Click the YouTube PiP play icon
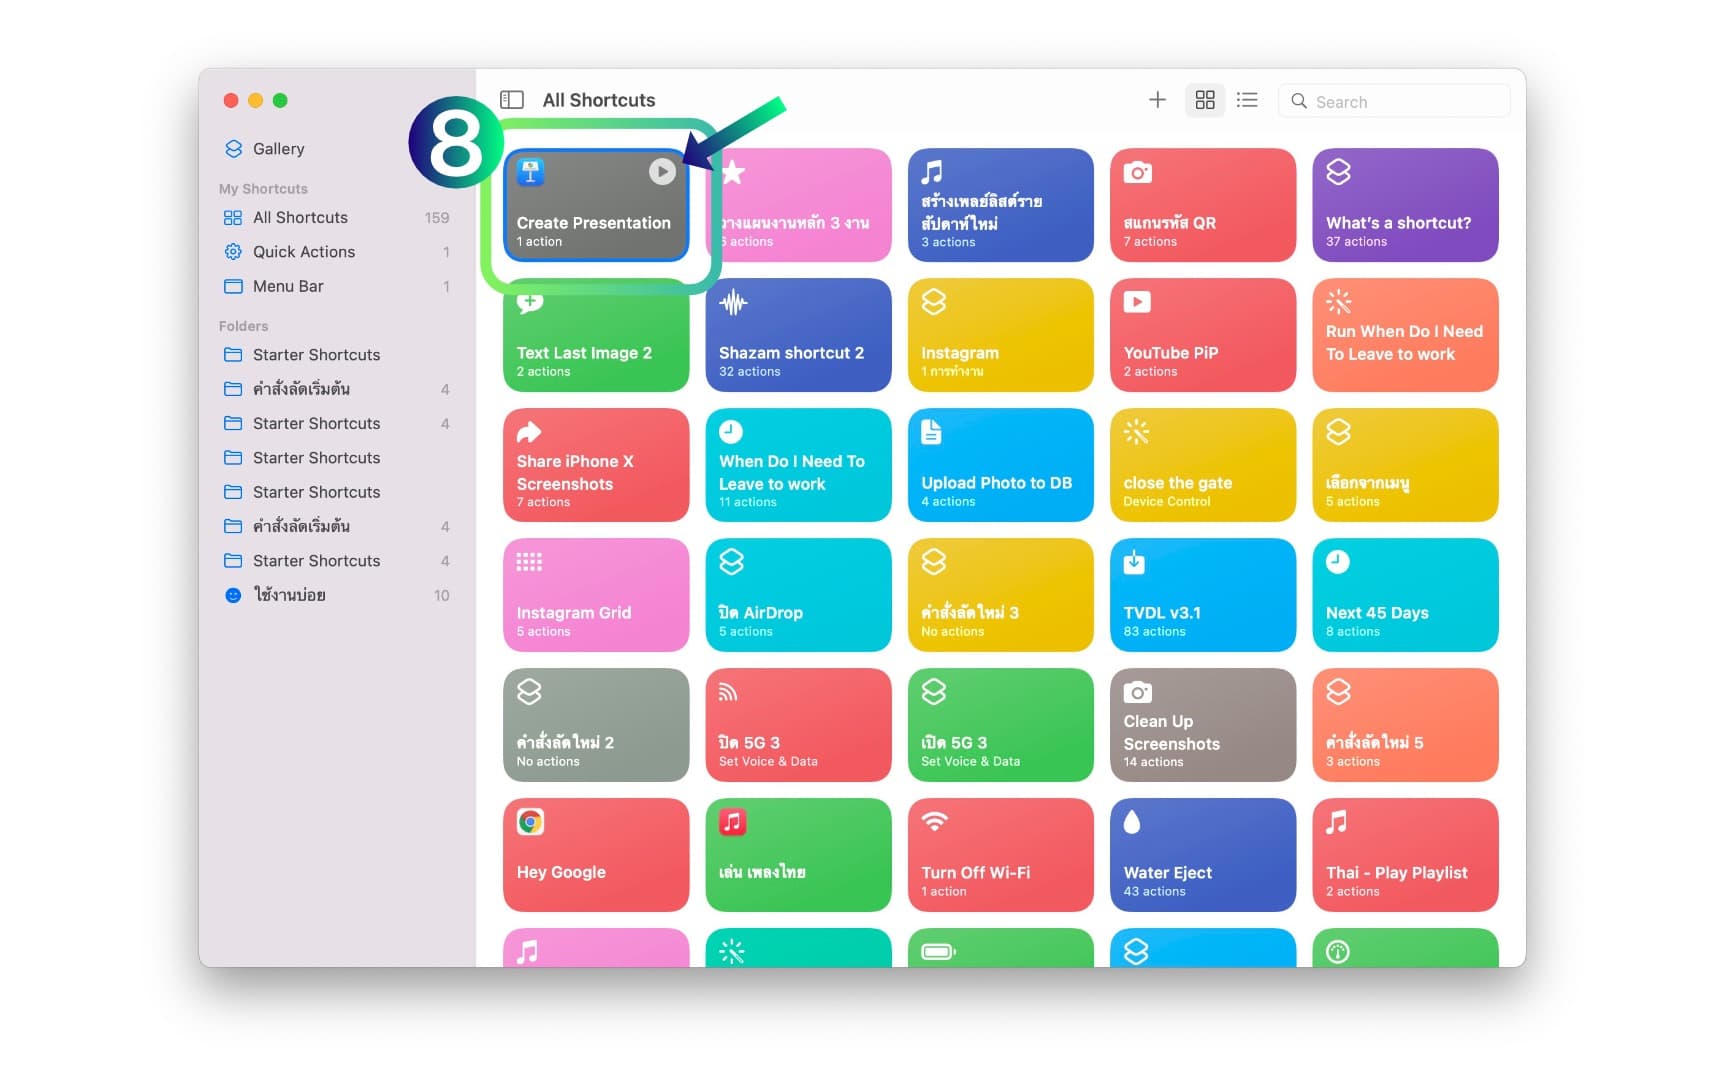The height and width of the screenshot is (1080, 1725). click(1137, 302)
